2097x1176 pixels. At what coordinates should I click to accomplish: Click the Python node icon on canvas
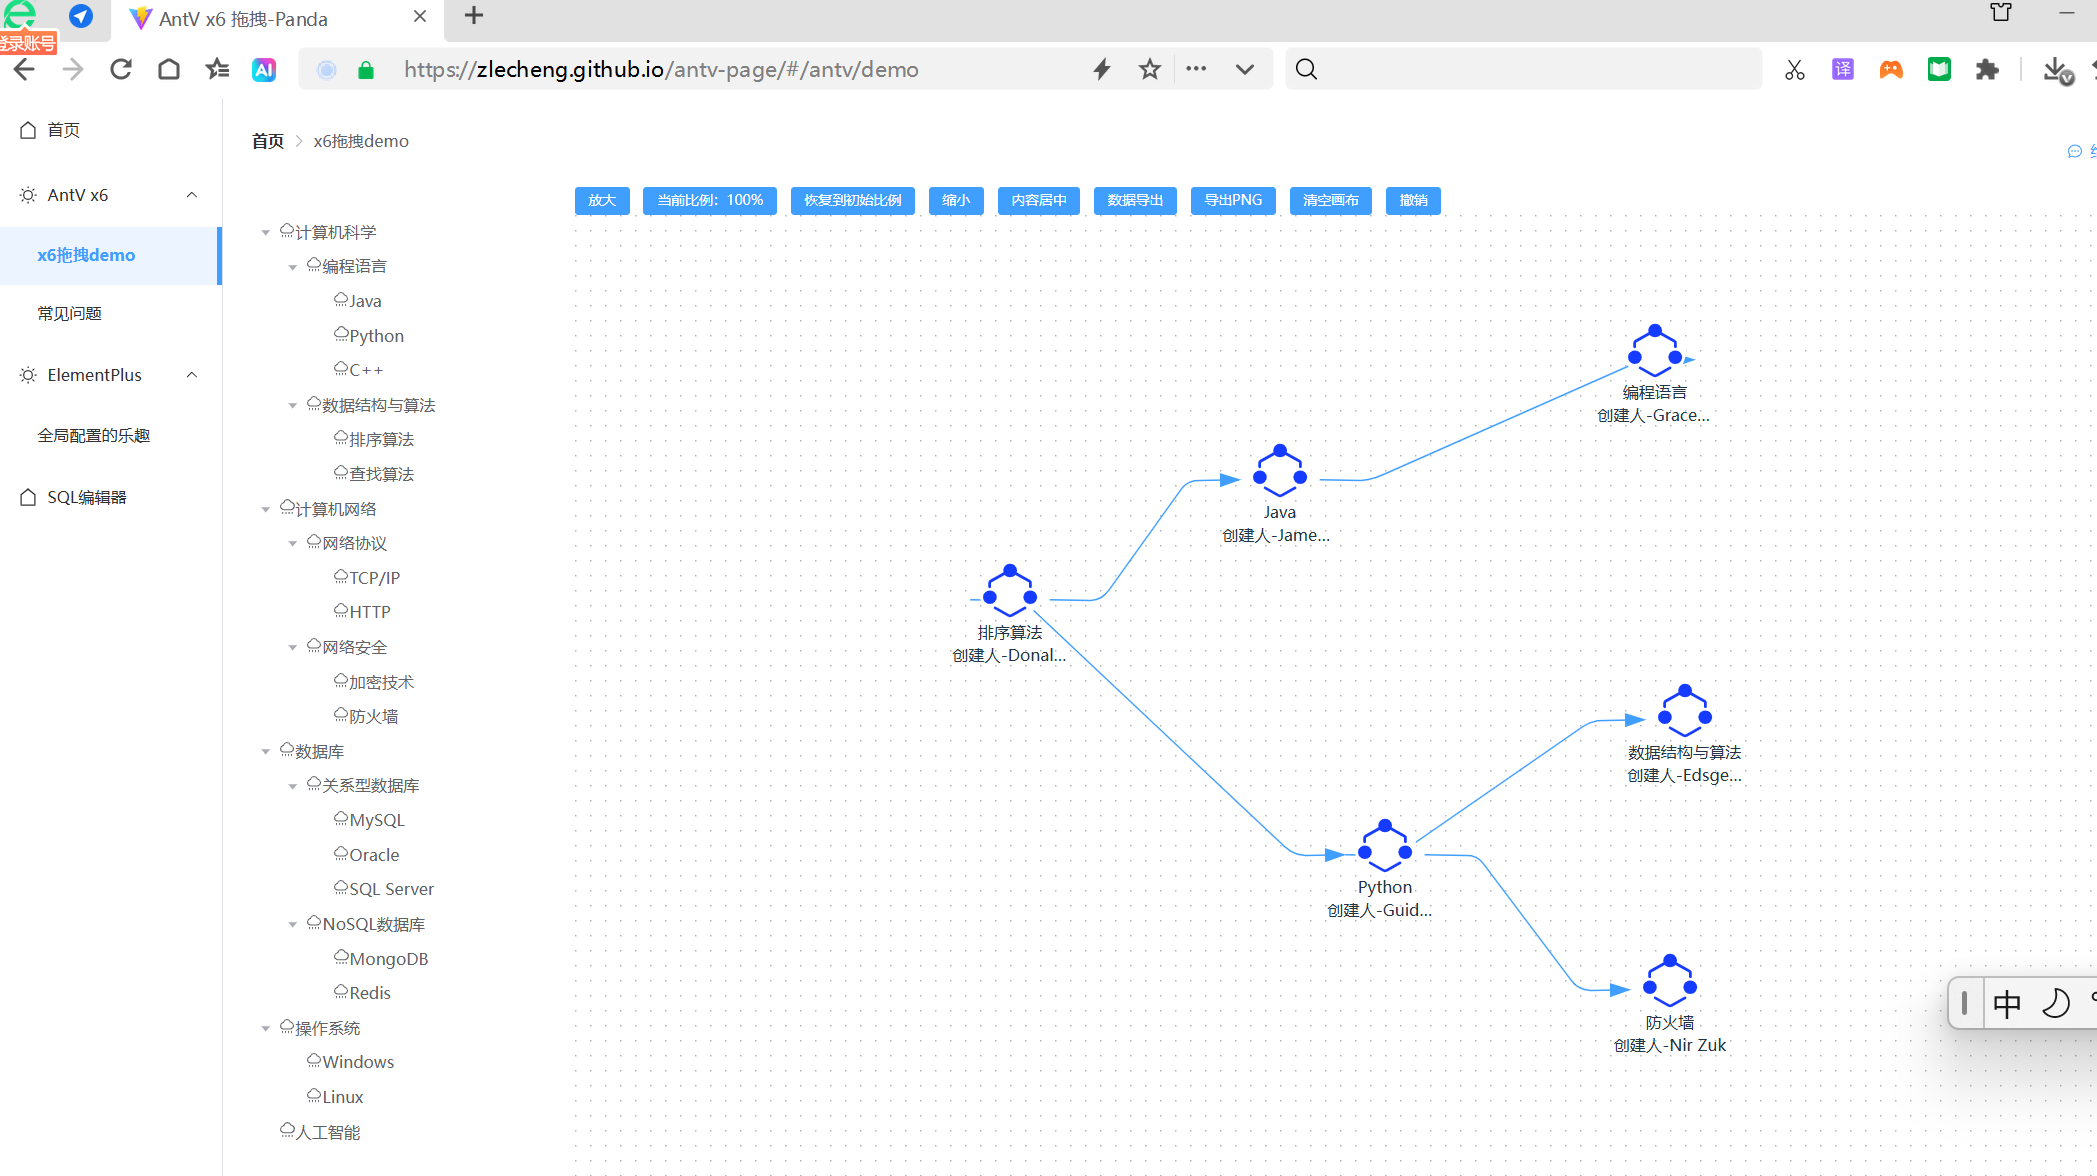[x=1385, y=846]
